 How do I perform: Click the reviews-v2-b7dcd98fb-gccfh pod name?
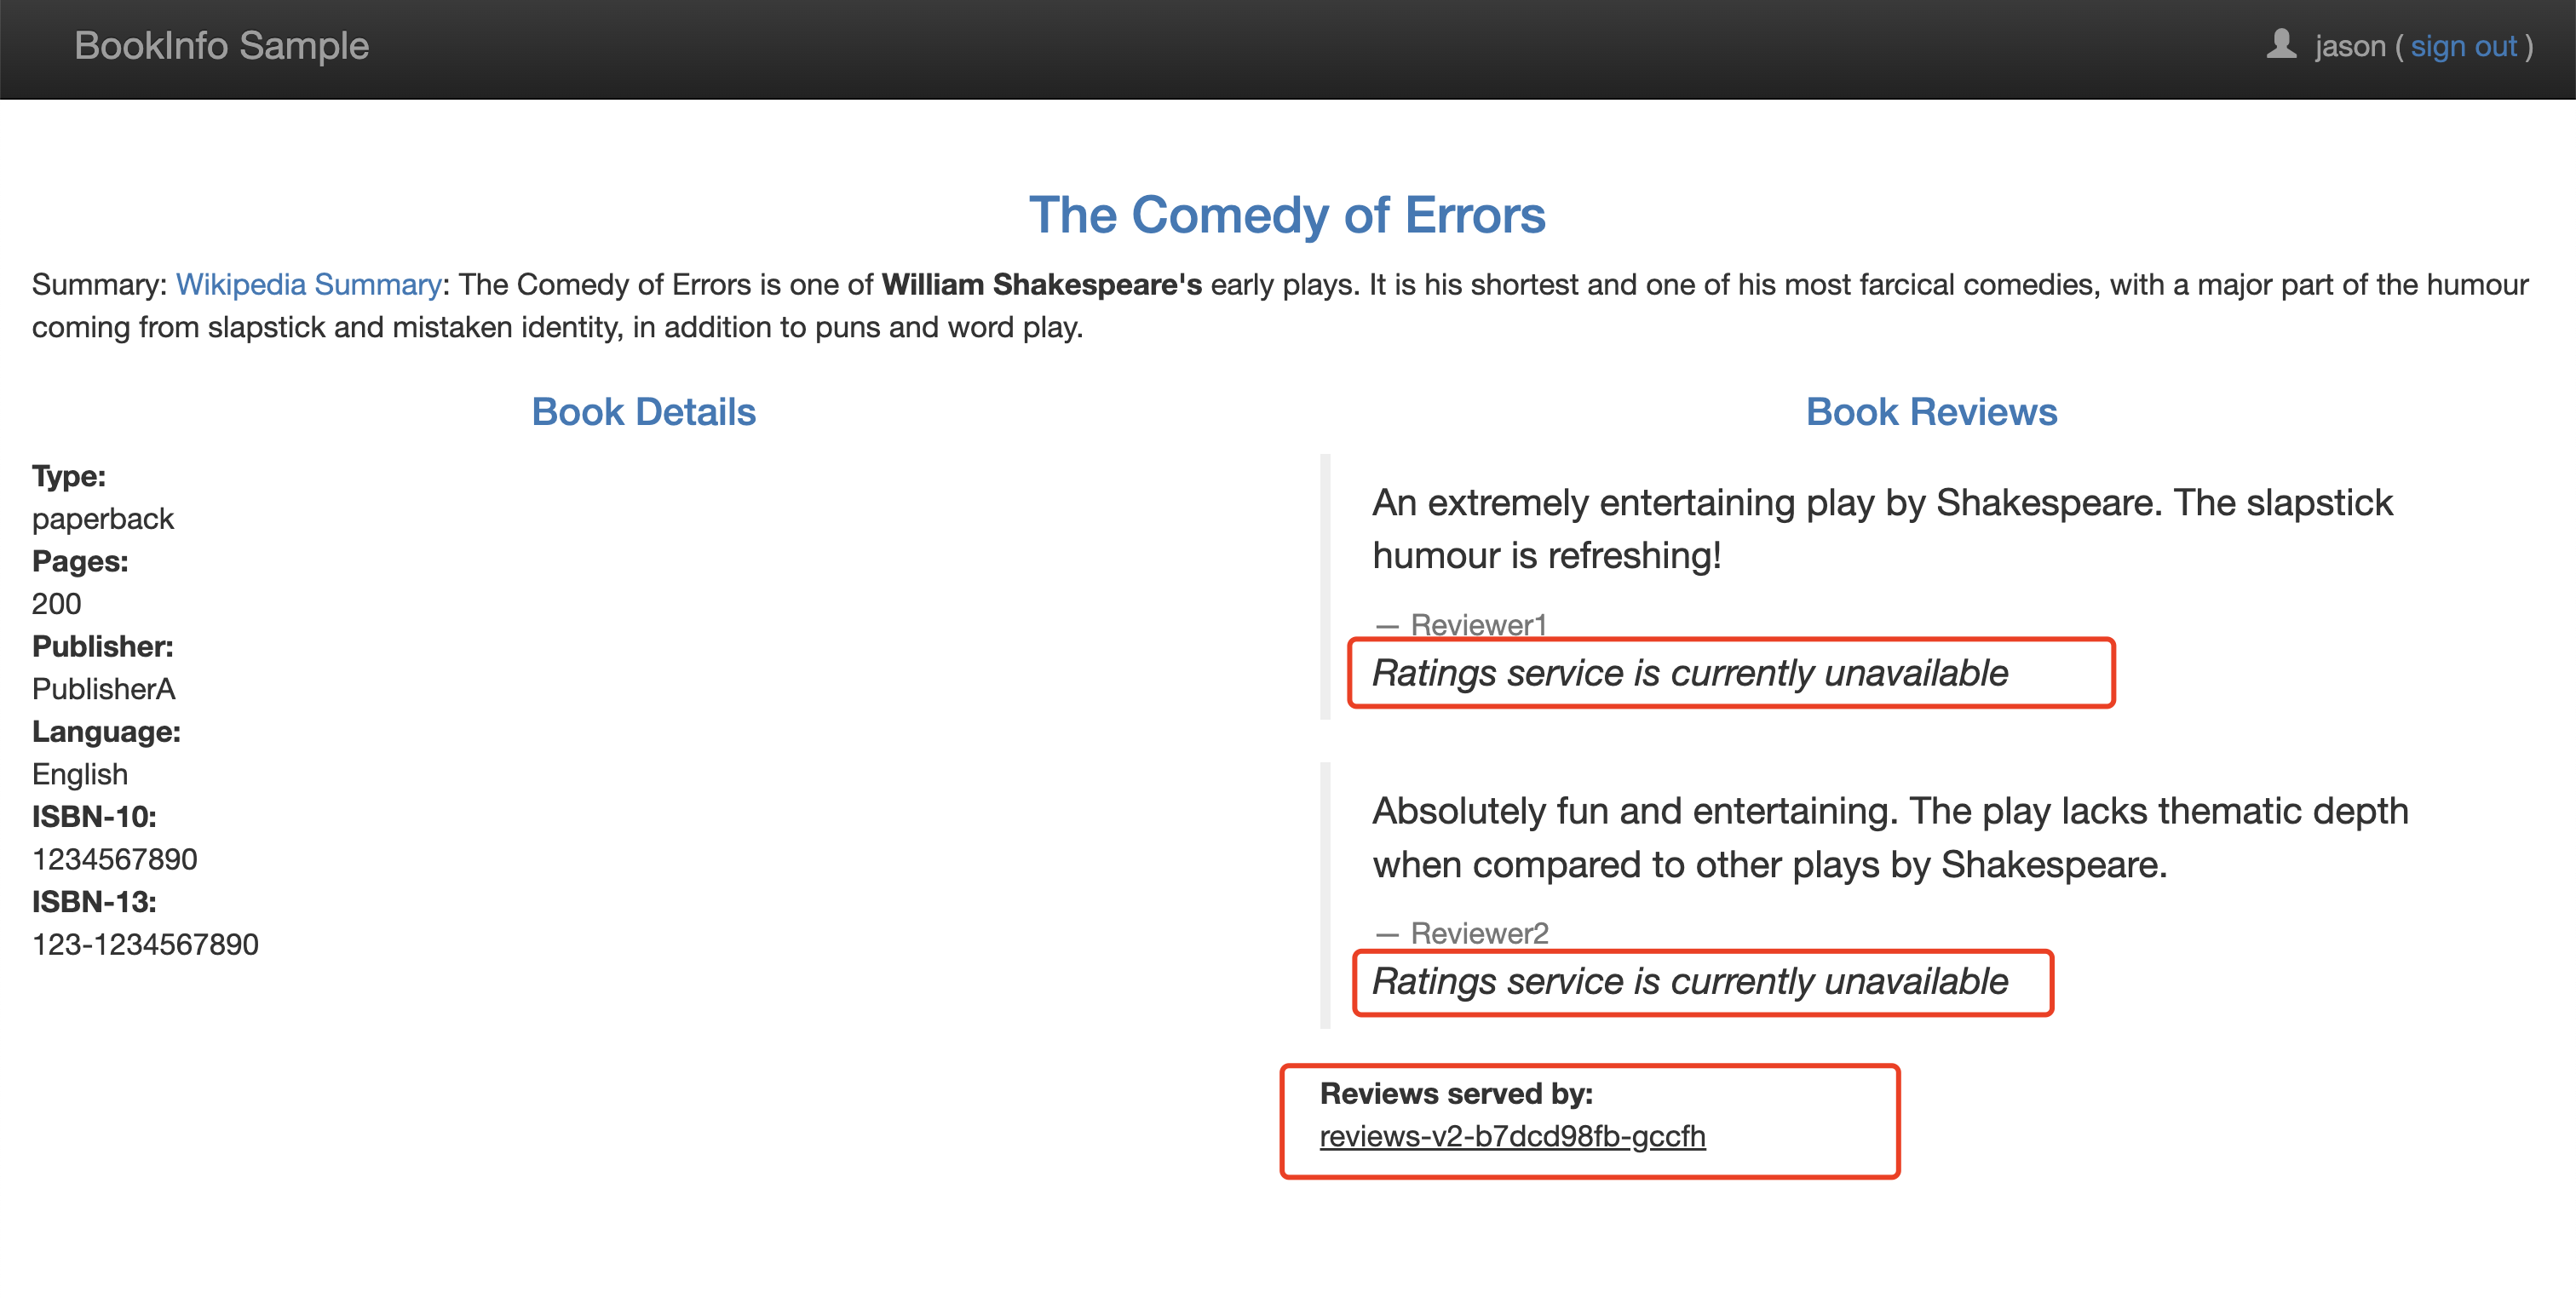(x=1512, y=1137)
